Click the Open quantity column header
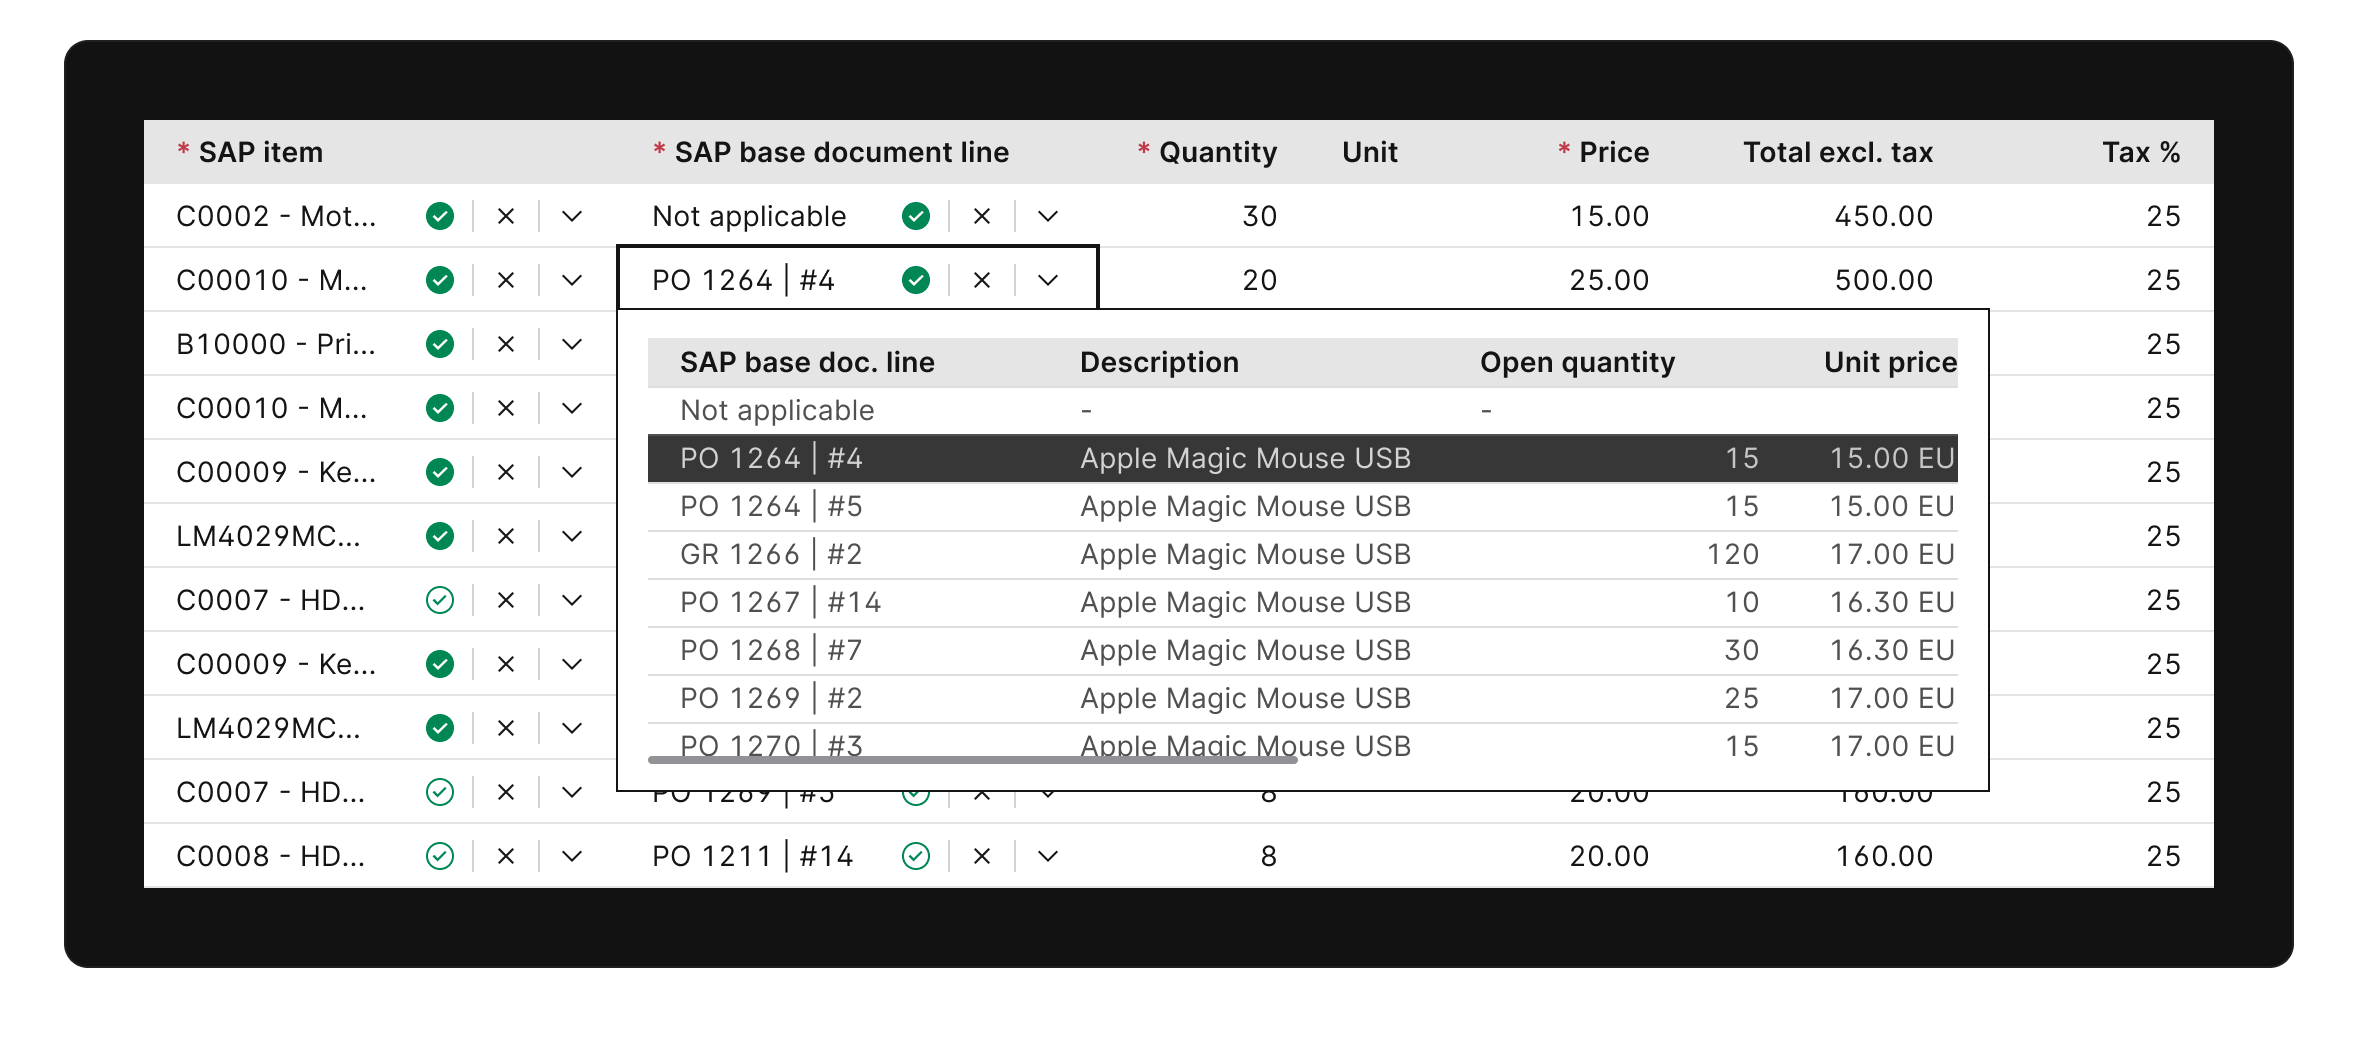Viewport: 2358px width, 1056px height. [x=1577, y=362]
